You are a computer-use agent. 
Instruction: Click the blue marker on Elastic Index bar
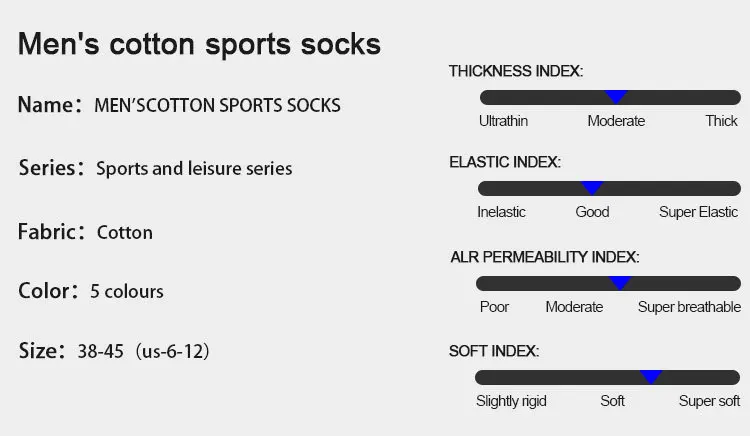pyautogui.click(x=592, y=188)
